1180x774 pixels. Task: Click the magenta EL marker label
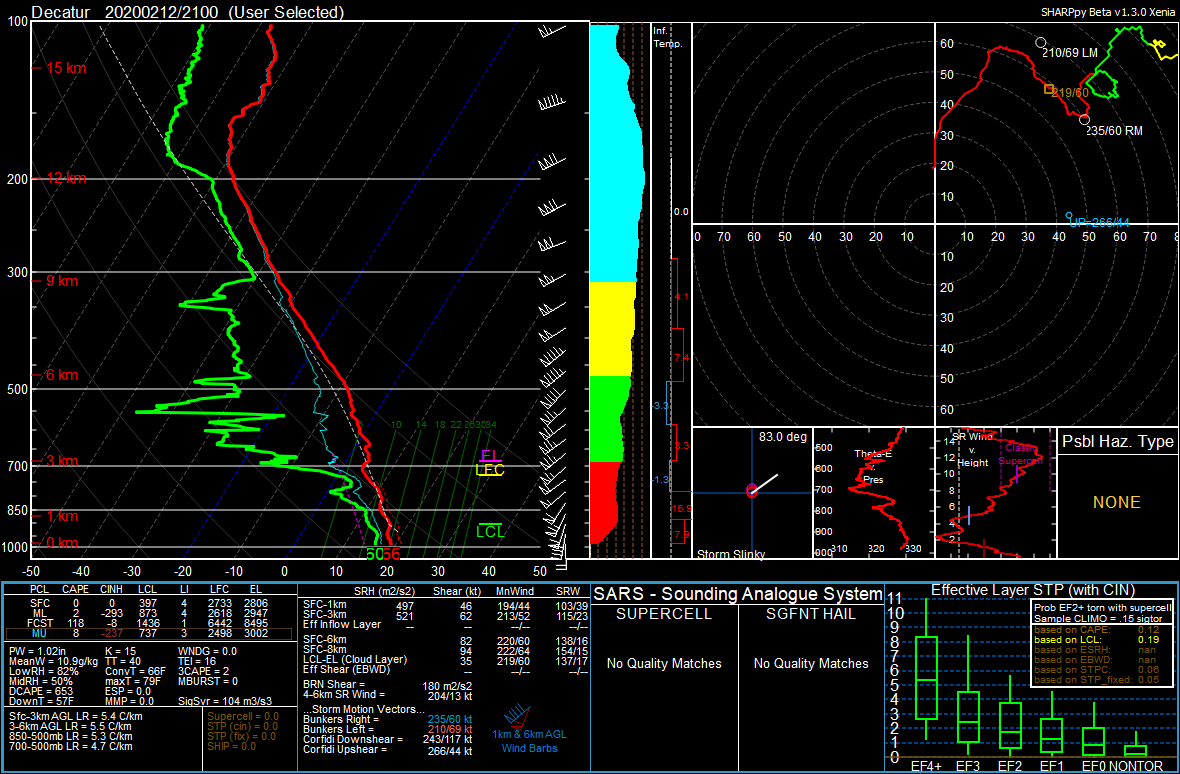(x=489, y=455)
